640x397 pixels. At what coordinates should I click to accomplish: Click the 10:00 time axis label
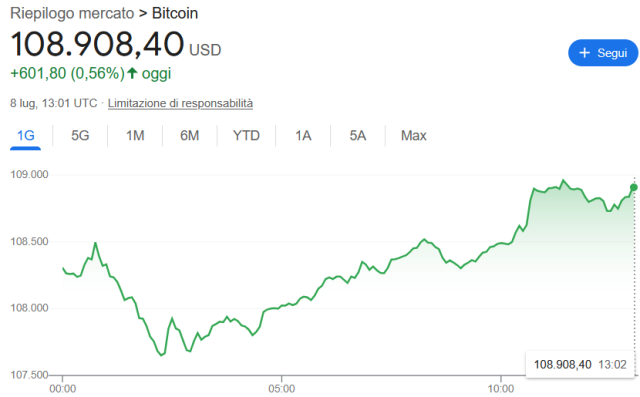[501, 389]
